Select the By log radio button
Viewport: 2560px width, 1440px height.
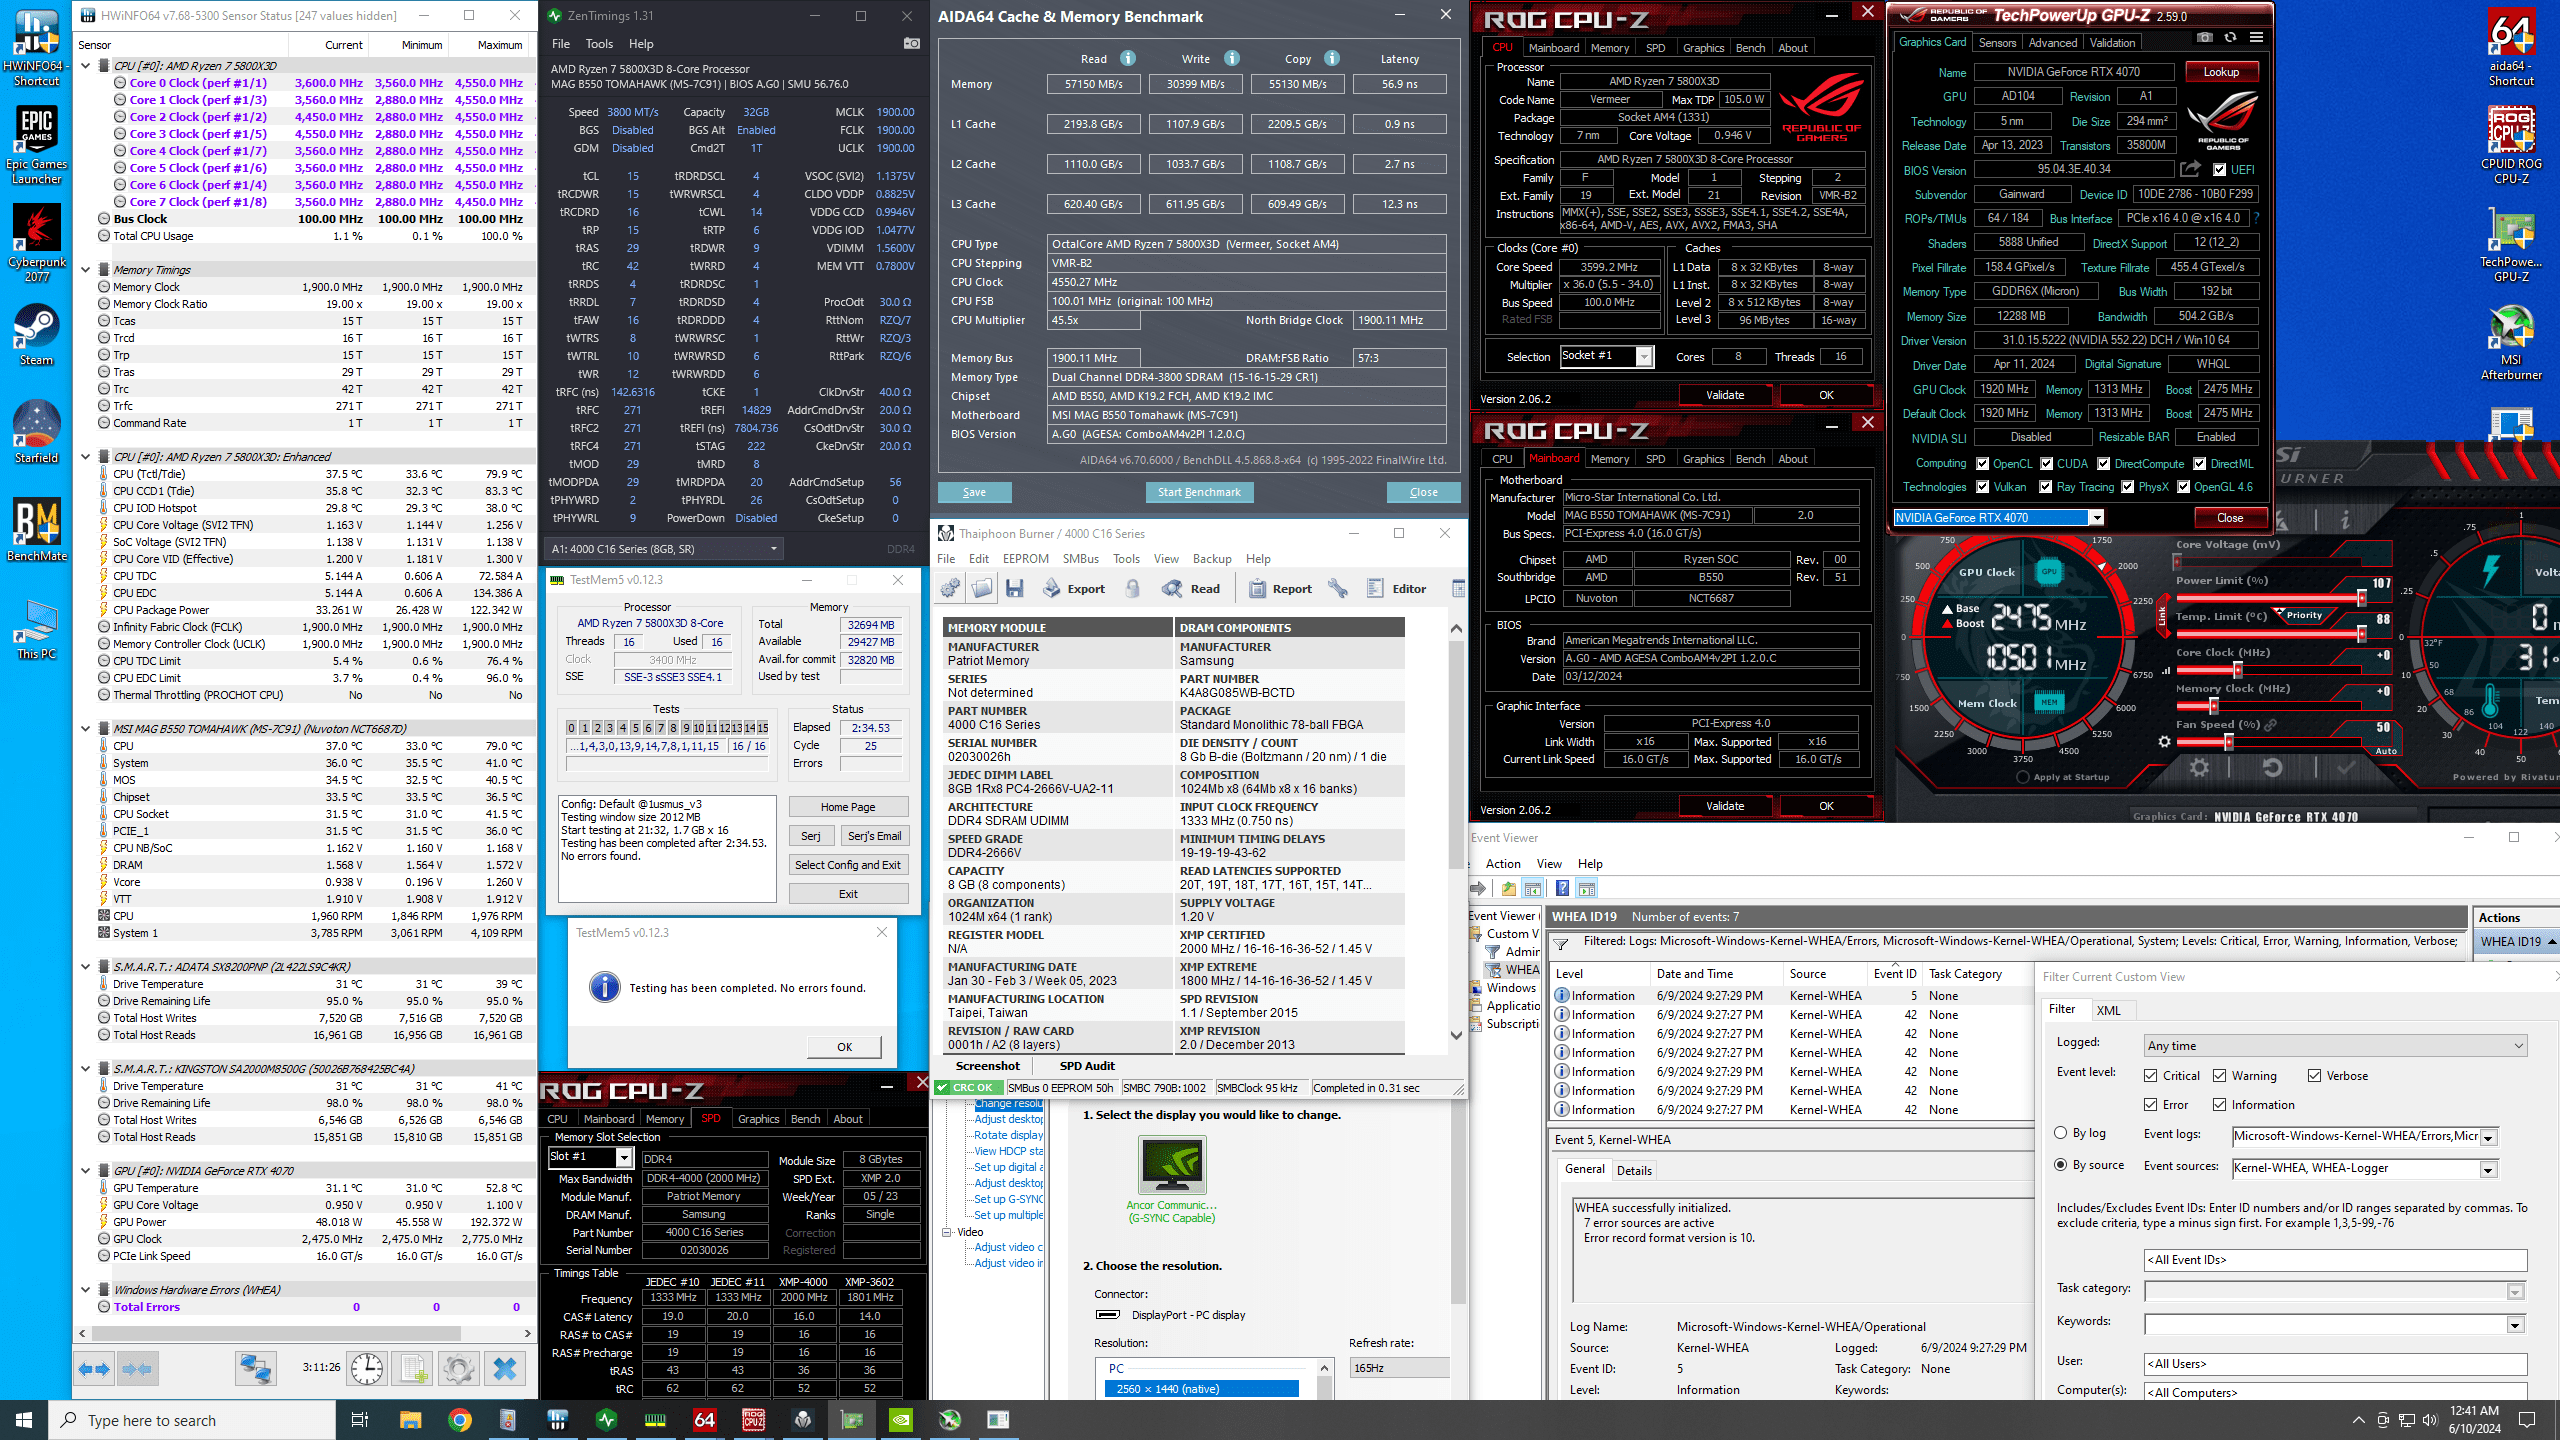coord(2061,1133)
